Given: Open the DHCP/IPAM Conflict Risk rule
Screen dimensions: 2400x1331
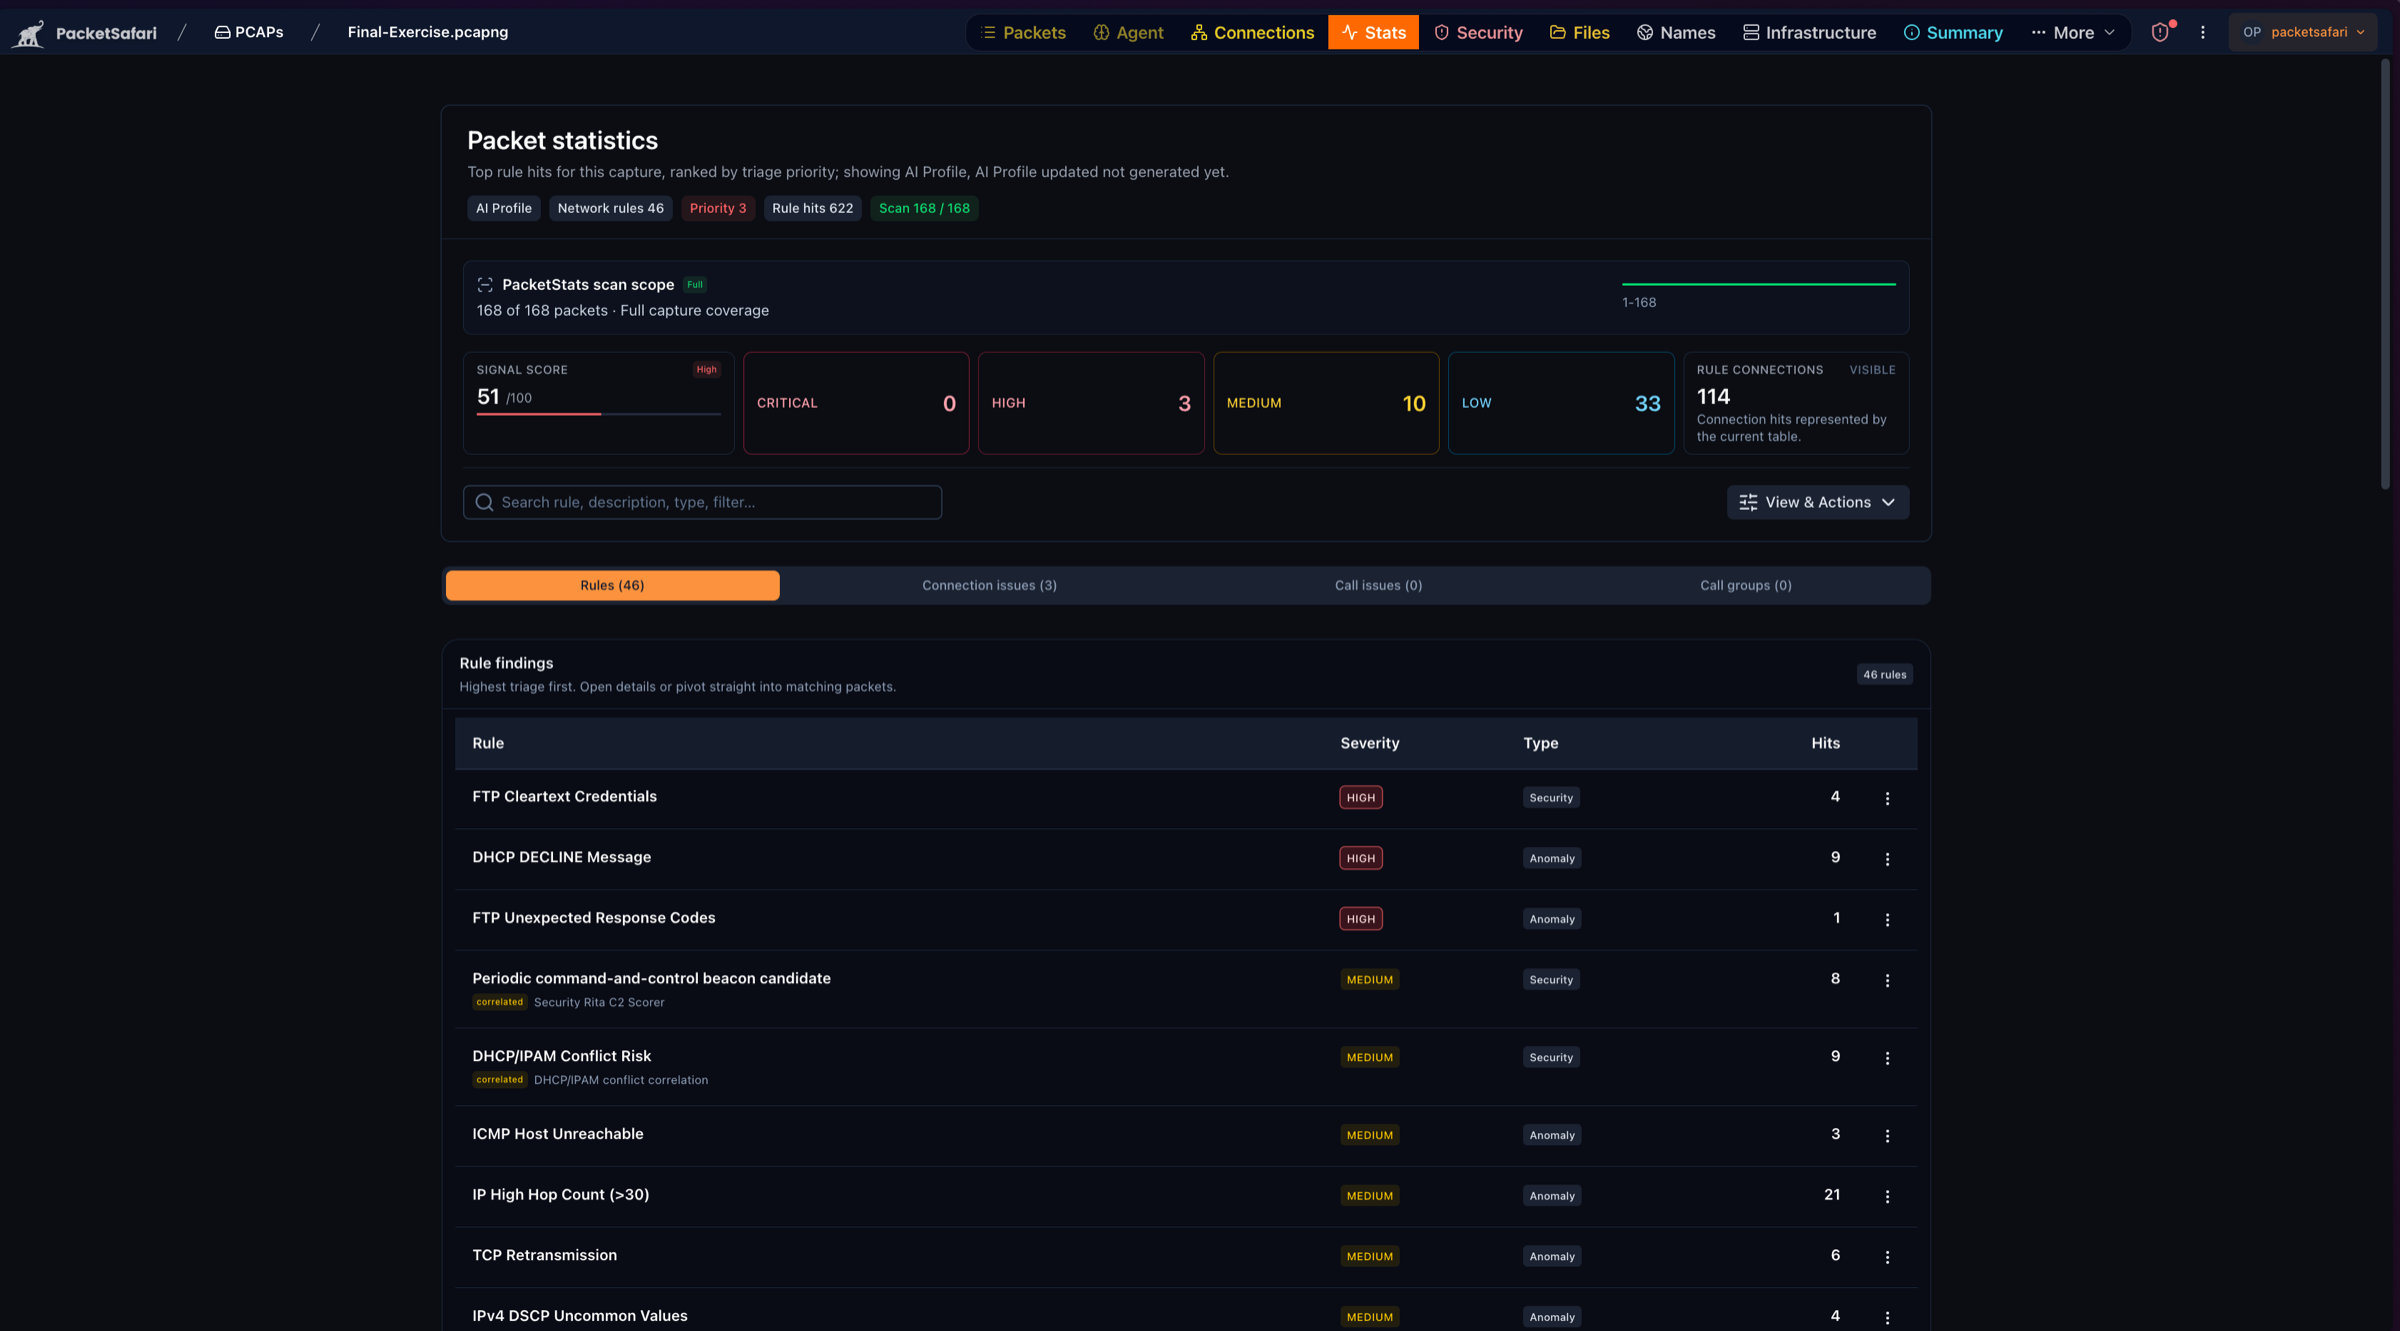Looking at the screenshot, I should tap(561, 1056).
